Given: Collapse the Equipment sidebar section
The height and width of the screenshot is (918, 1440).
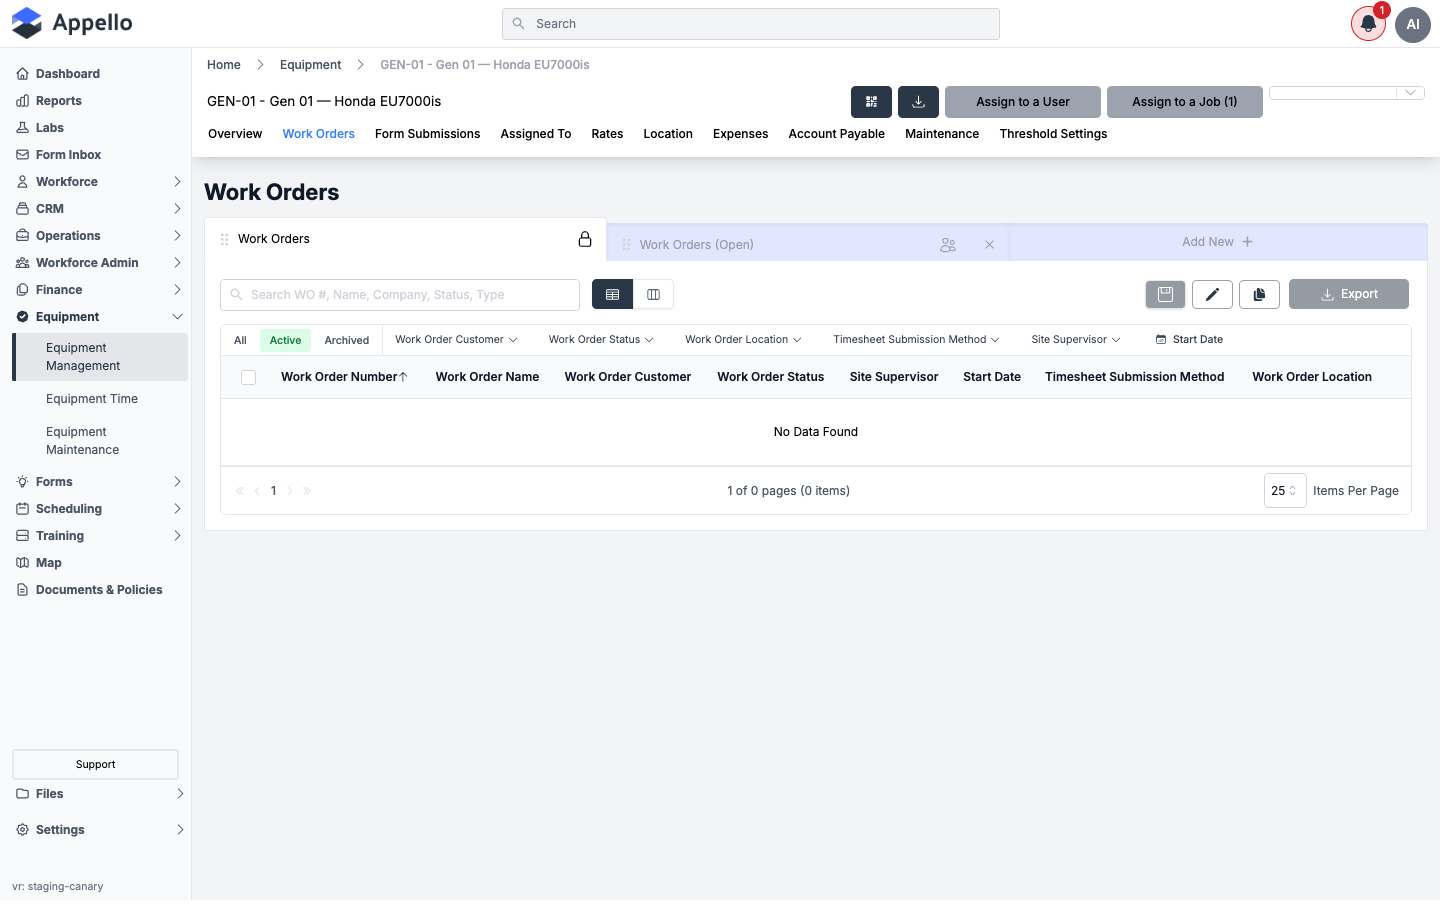Looking at the screenshot, I should pos(100,317).
